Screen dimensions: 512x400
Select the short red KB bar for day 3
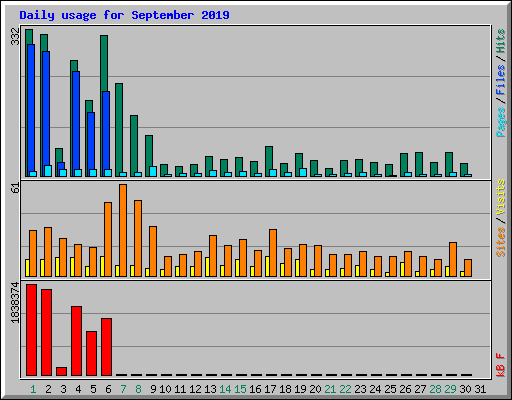(x=61, y=371)
